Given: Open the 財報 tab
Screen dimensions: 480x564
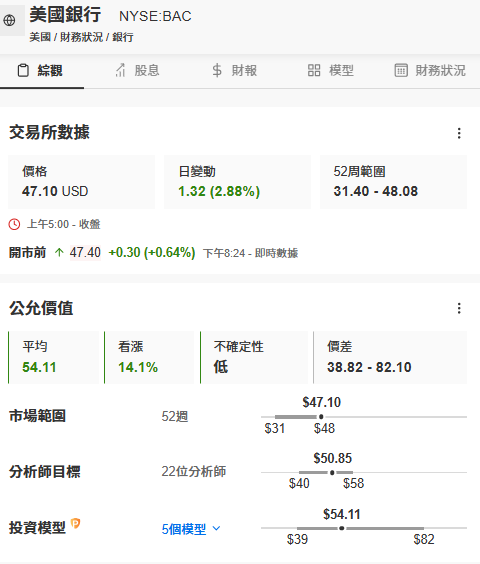Looking at the screenshot, I should coord(235,70).
